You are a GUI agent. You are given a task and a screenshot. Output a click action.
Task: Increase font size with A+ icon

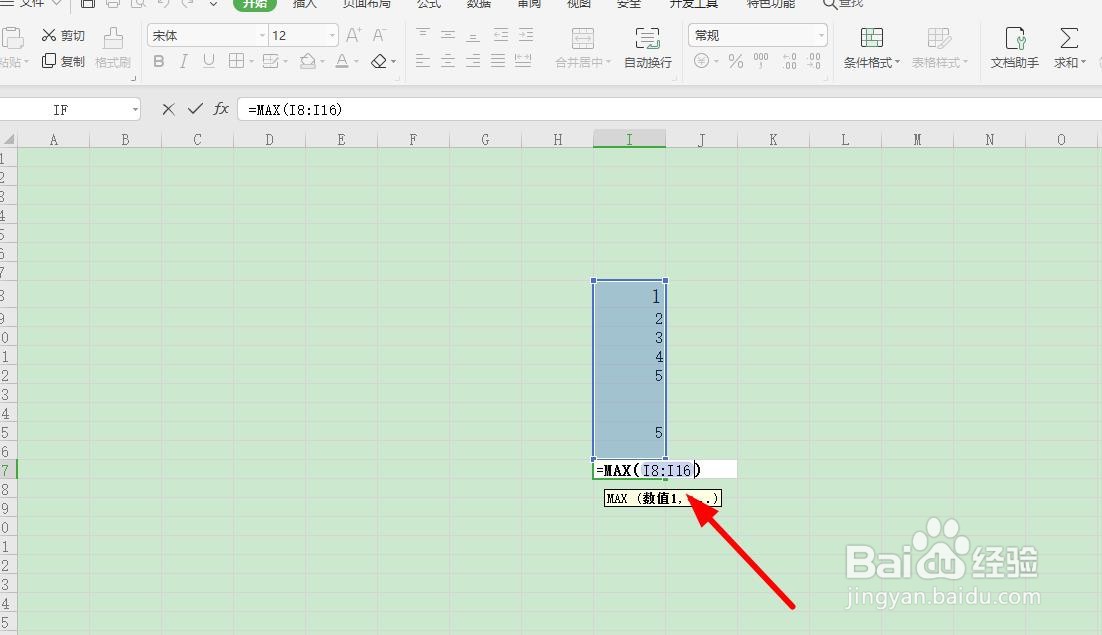click(x=354, y=35)
